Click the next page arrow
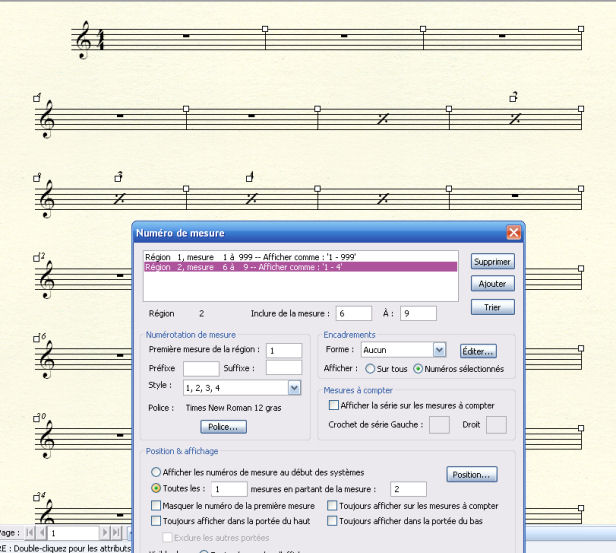 click(105, 534)
